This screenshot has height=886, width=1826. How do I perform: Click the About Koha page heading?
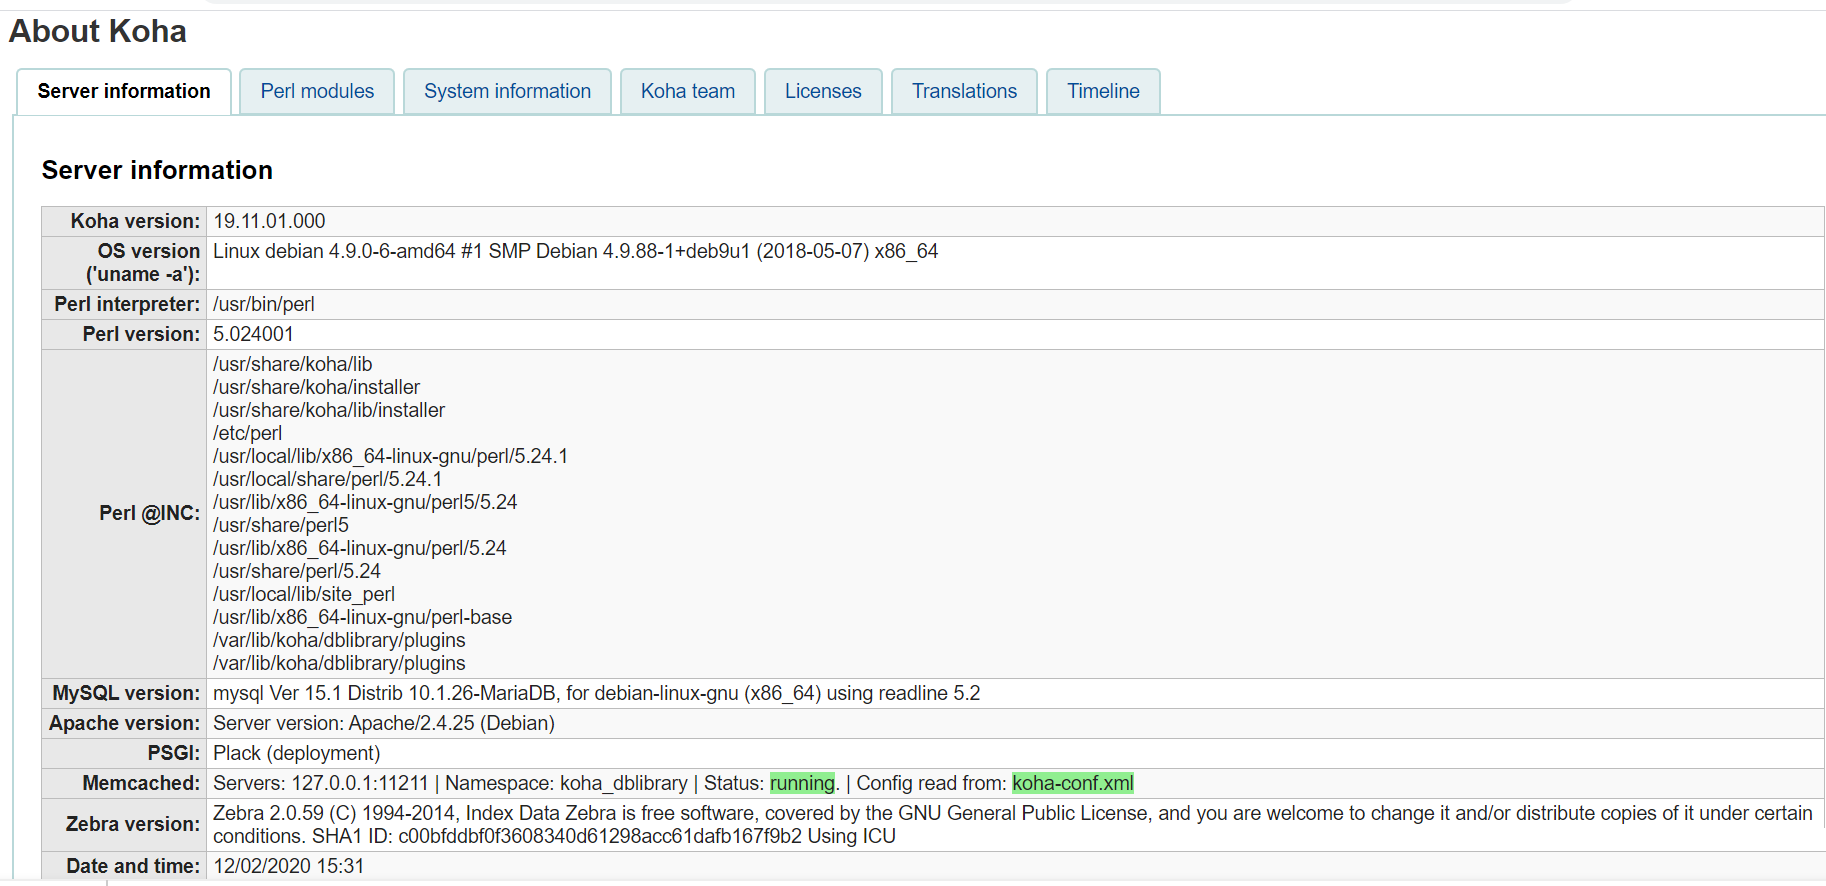tap(98, 32)
